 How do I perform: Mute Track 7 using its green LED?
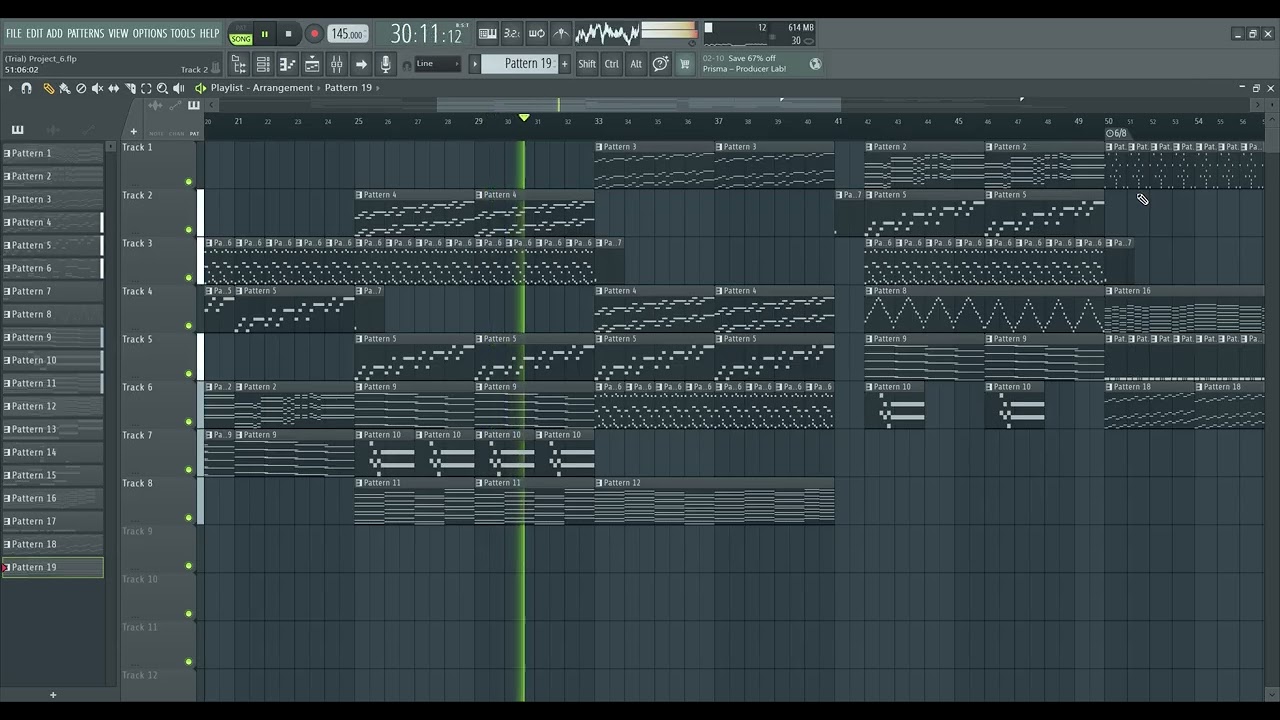coord(189,470)
